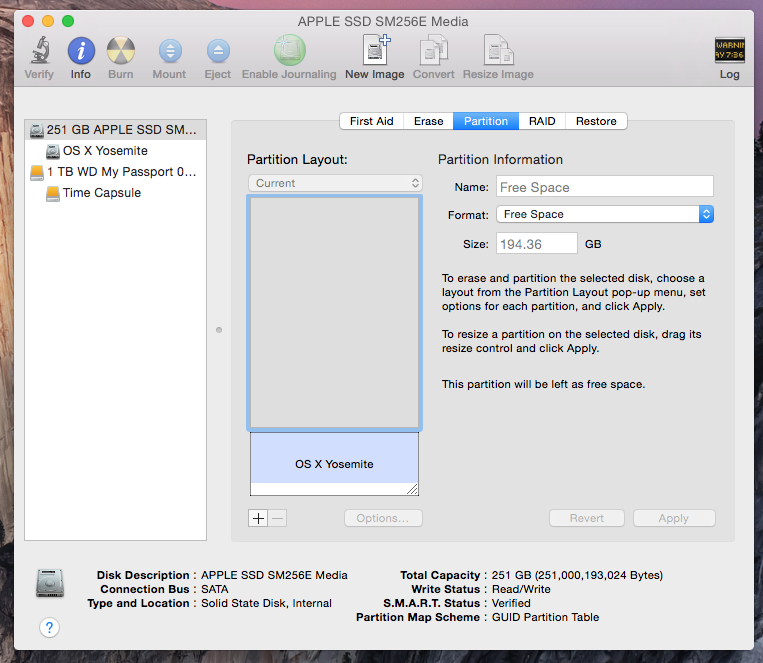Click the Burn disc icon

[121, 51]
